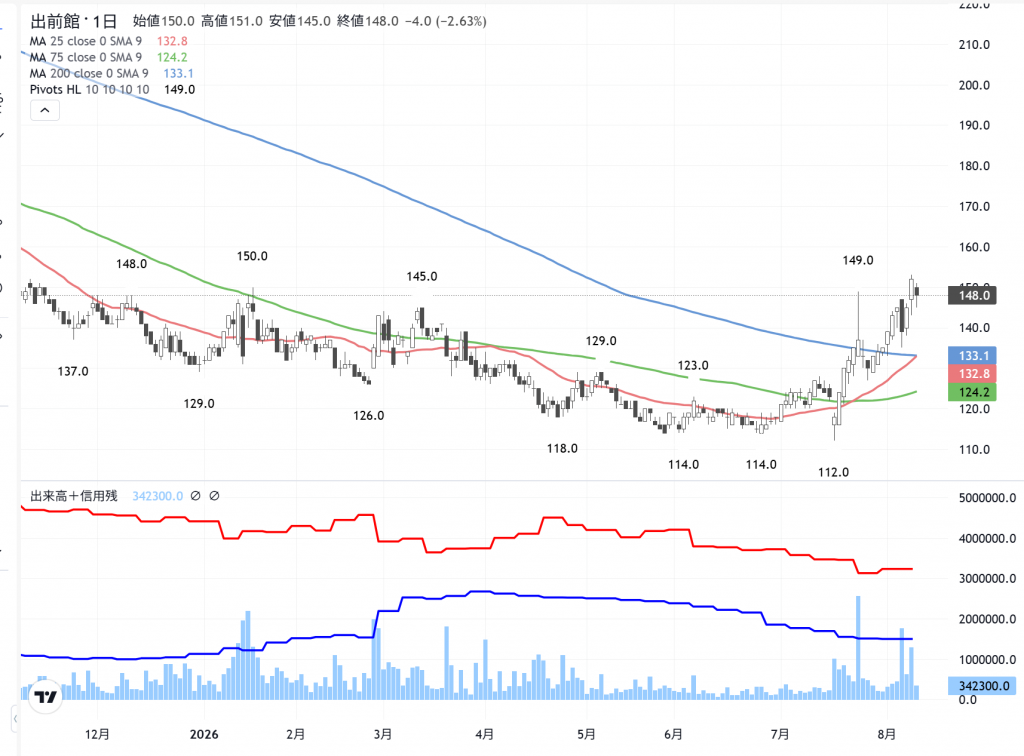The width and height of the screenshot is (1024, 756).
Task: Click the pivot low label 118.0
Action: click(562, 449)
